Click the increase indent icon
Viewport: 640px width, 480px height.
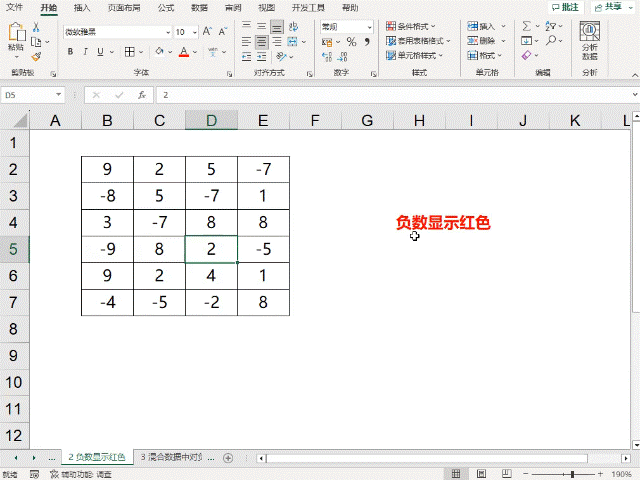tap(262, 57)
